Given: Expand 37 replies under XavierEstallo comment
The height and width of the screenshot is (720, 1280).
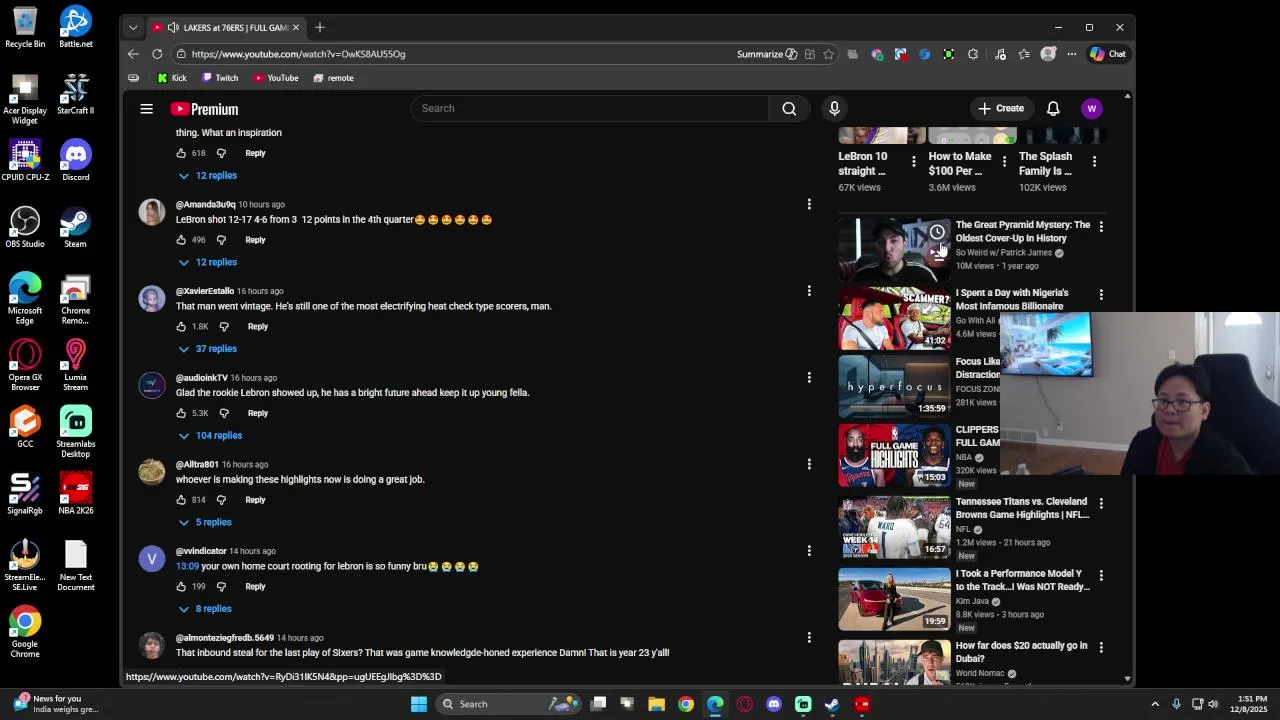Looking at the screenshot, I should point(207,349).
